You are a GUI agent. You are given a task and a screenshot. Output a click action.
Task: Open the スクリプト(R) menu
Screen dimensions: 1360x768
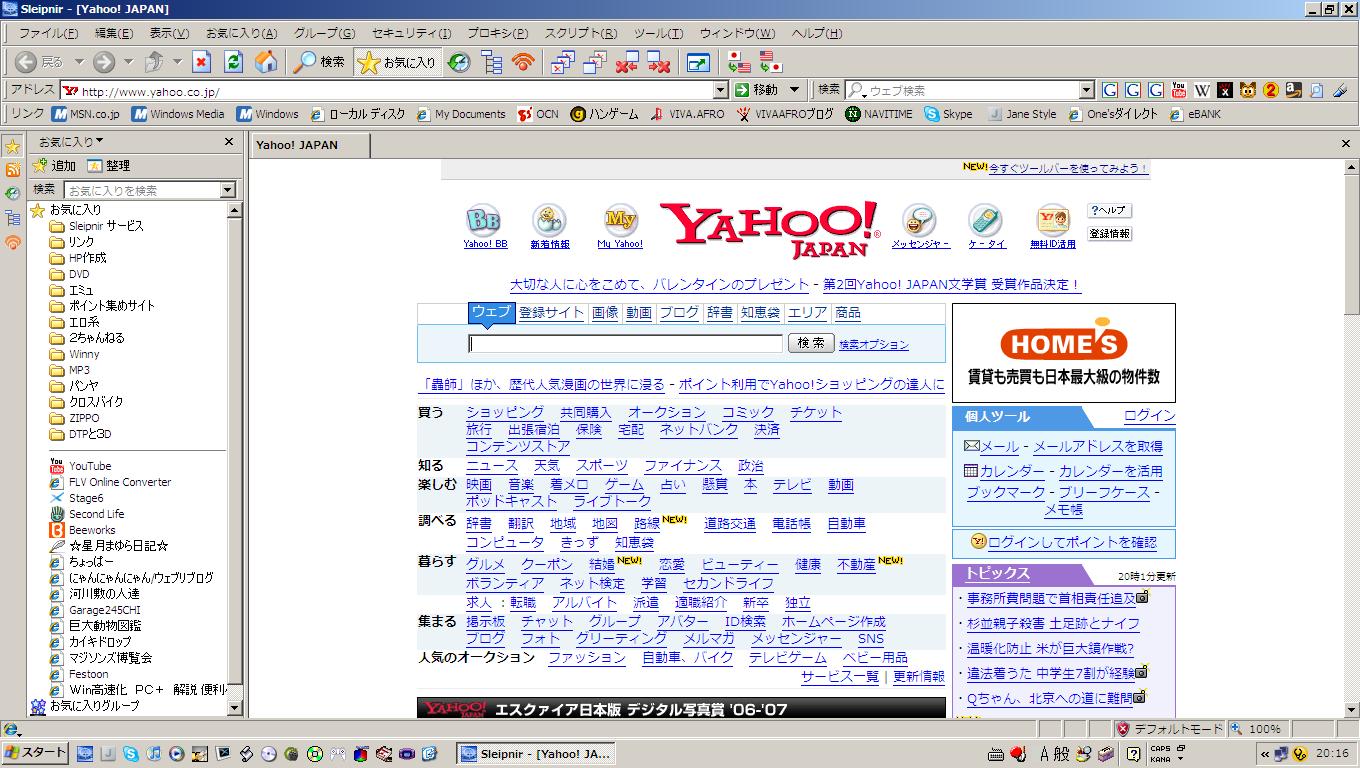(x=580, y=33)
